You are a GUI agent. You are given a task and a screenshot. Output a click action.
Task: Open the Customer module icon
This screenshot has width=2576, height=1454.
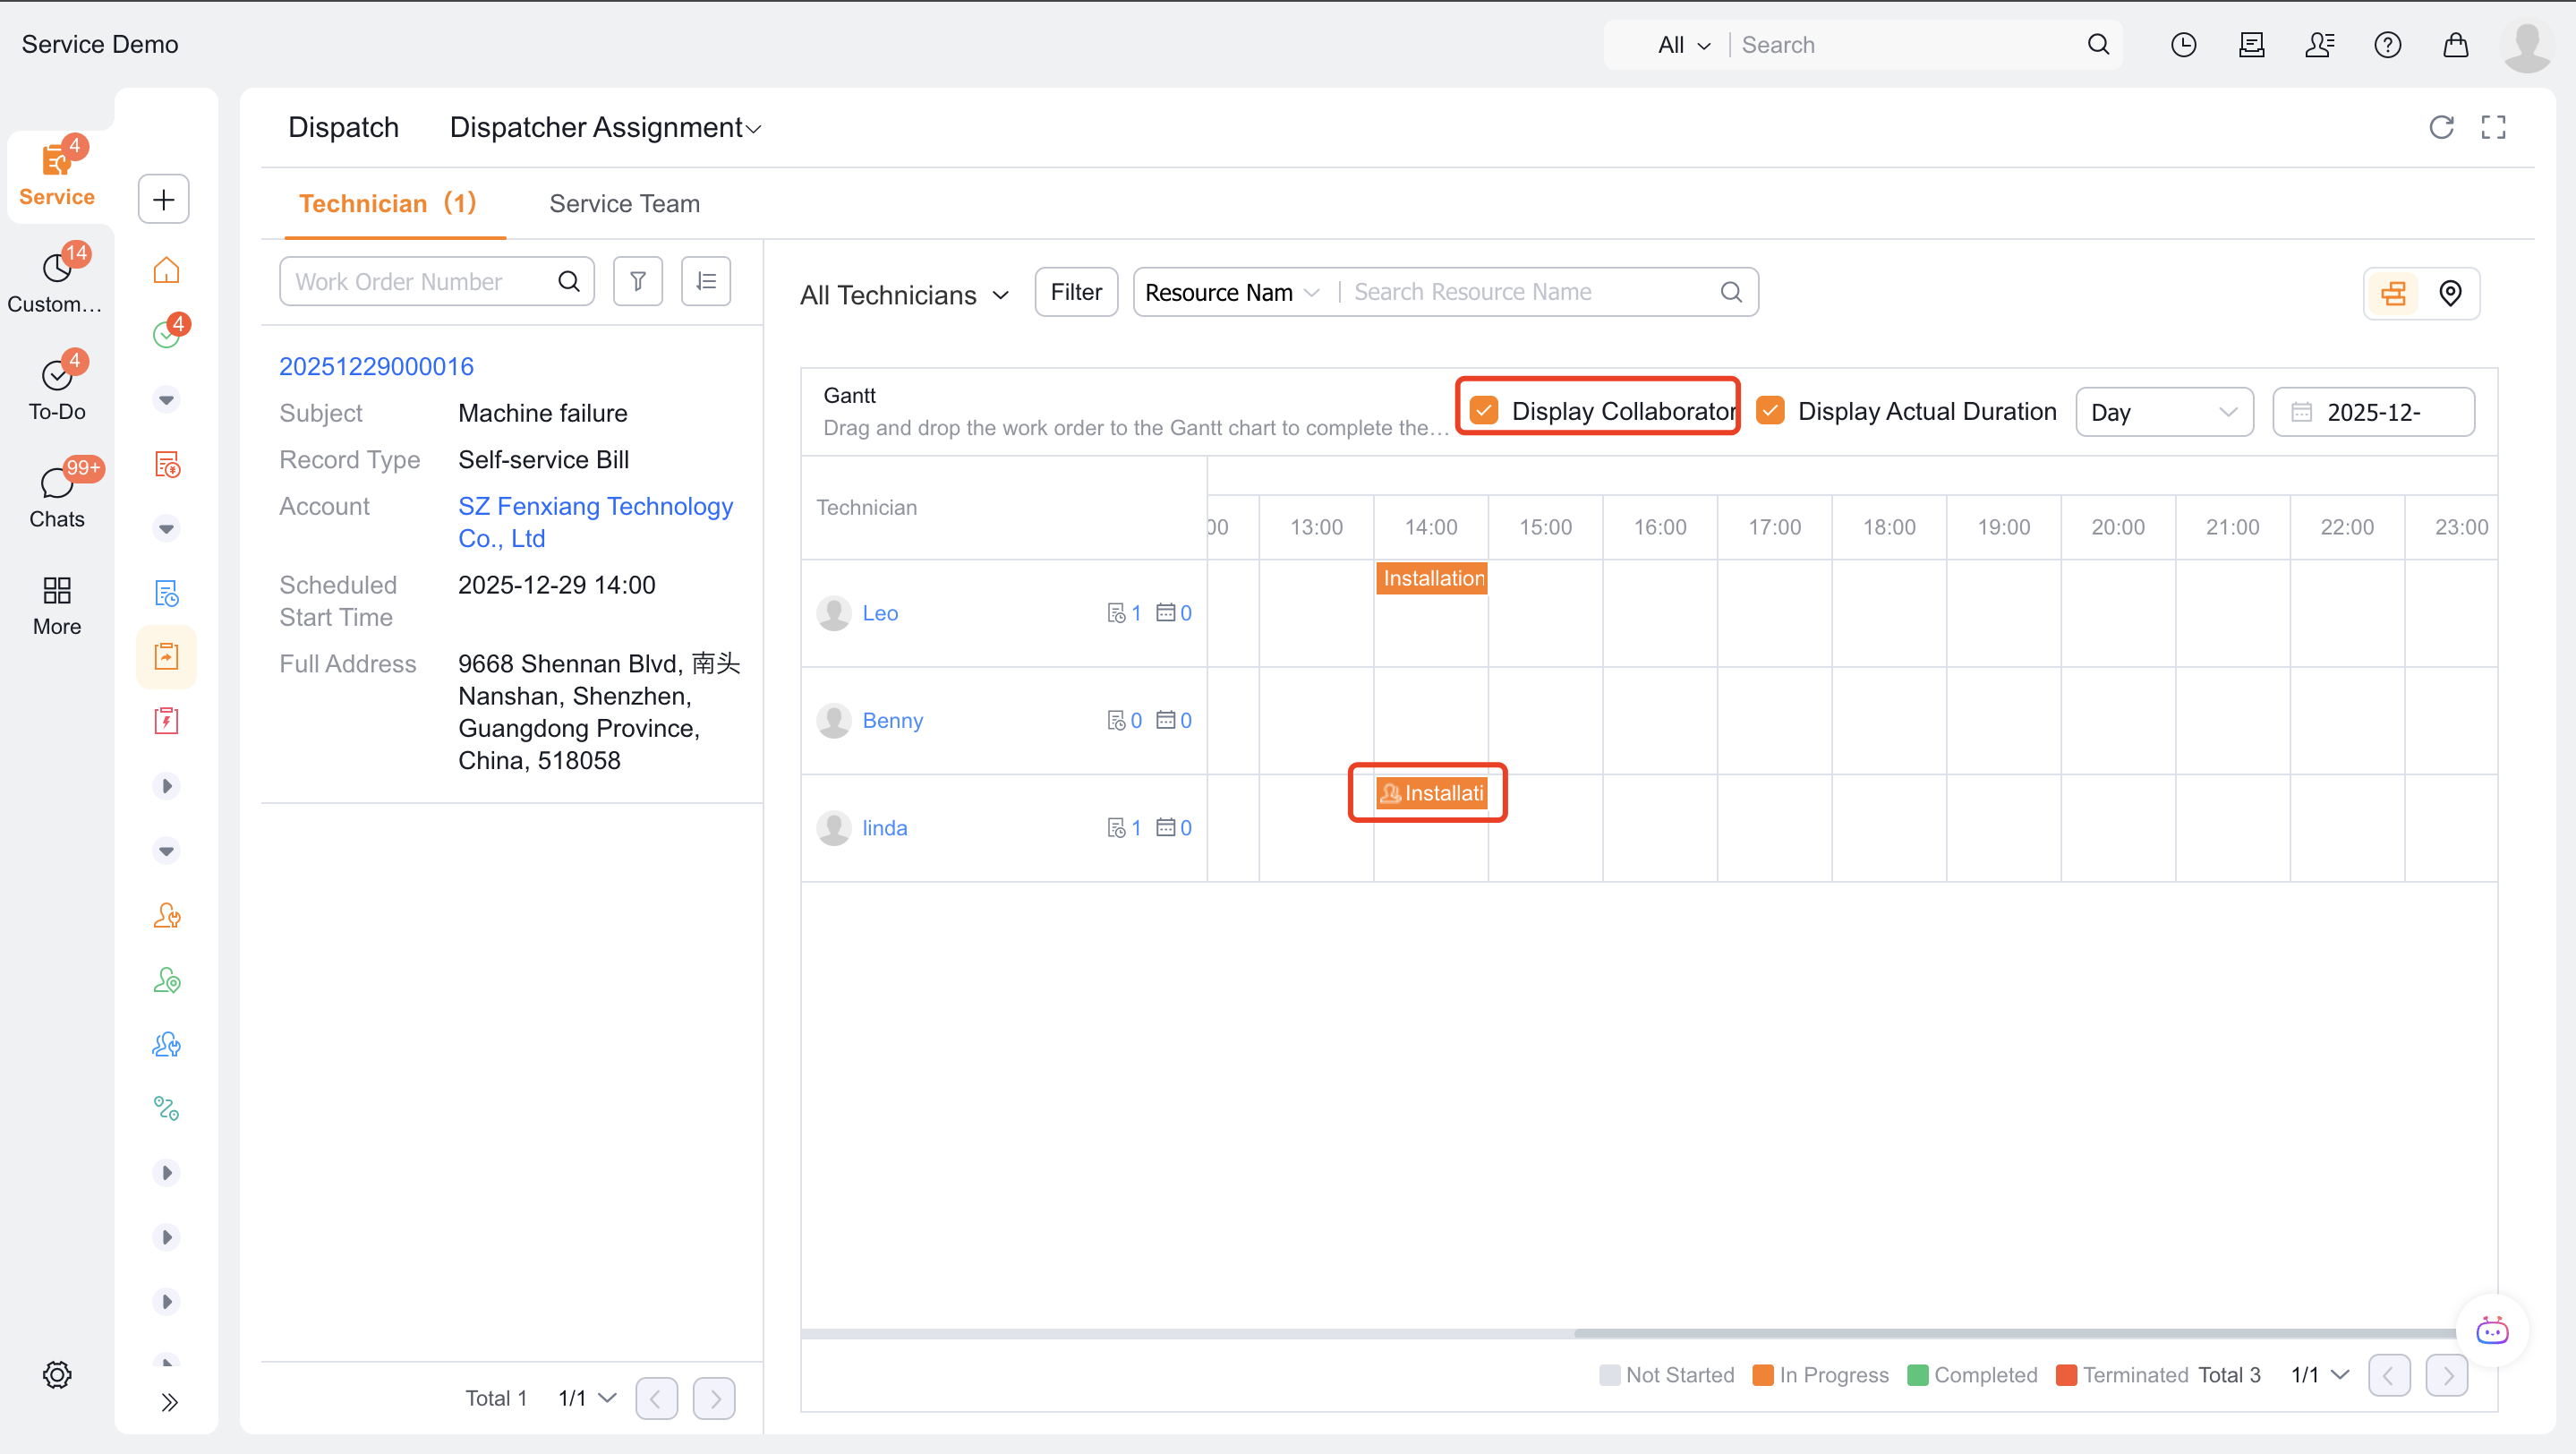[57, 267]
